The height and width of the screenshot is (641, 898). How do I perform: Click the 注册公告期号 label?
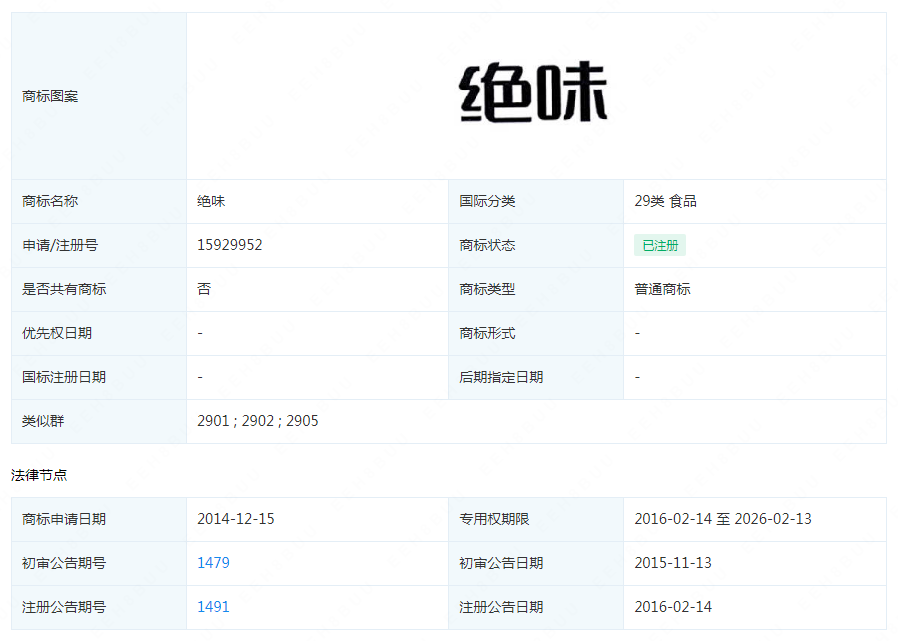point(64,607)
